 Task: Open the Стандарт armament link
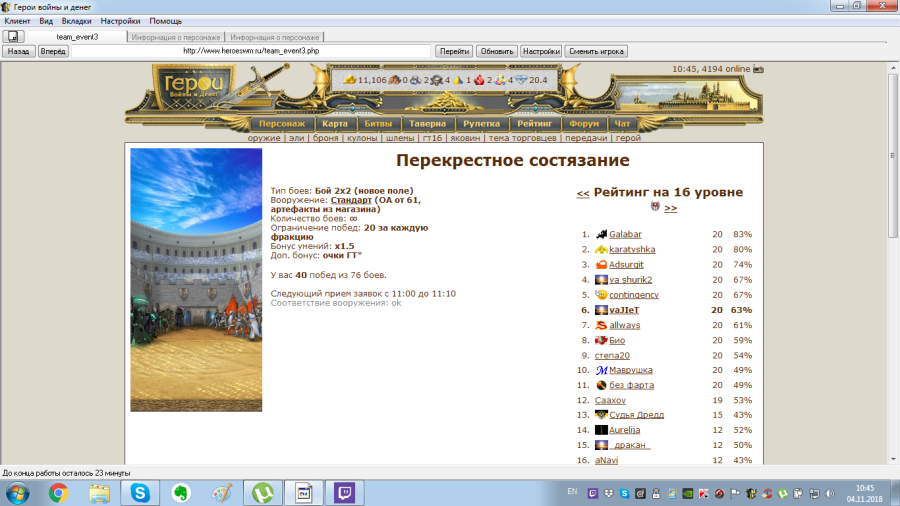pyautogui.click(x=351, y=200)
